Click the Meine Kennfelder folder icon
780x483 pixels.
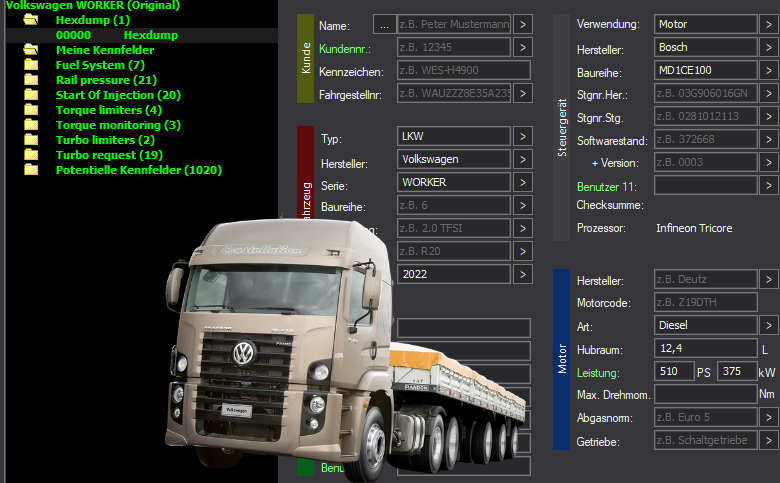(x=31, y=50)
